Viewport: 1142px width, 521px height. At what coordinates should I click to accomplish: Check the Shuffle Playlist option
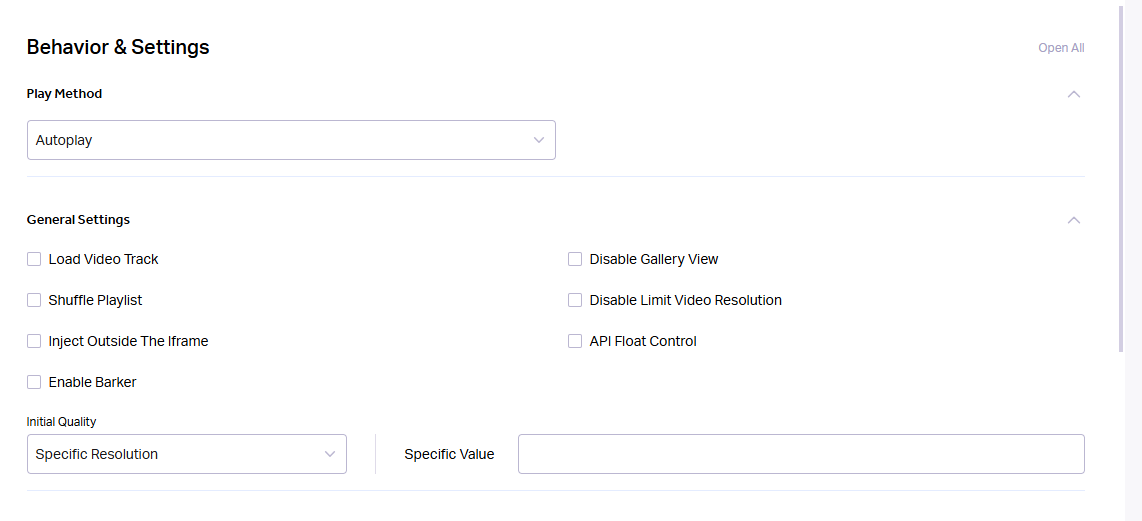[x=34, y=299]
